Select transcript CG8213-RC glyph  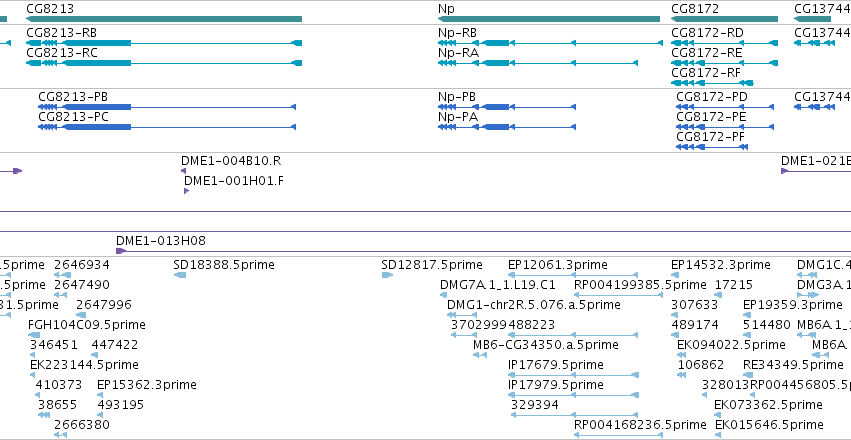click(x=164, y=63)
